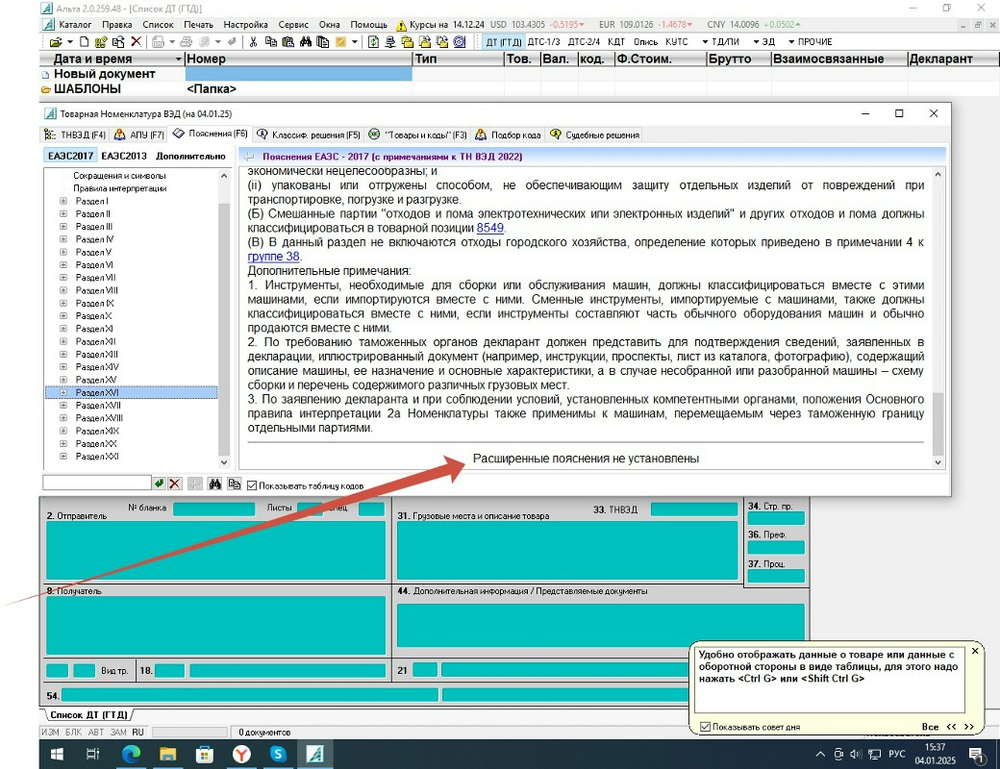
Task: Expand Раздел XVI tree node
Action: (x=63, y=393)
